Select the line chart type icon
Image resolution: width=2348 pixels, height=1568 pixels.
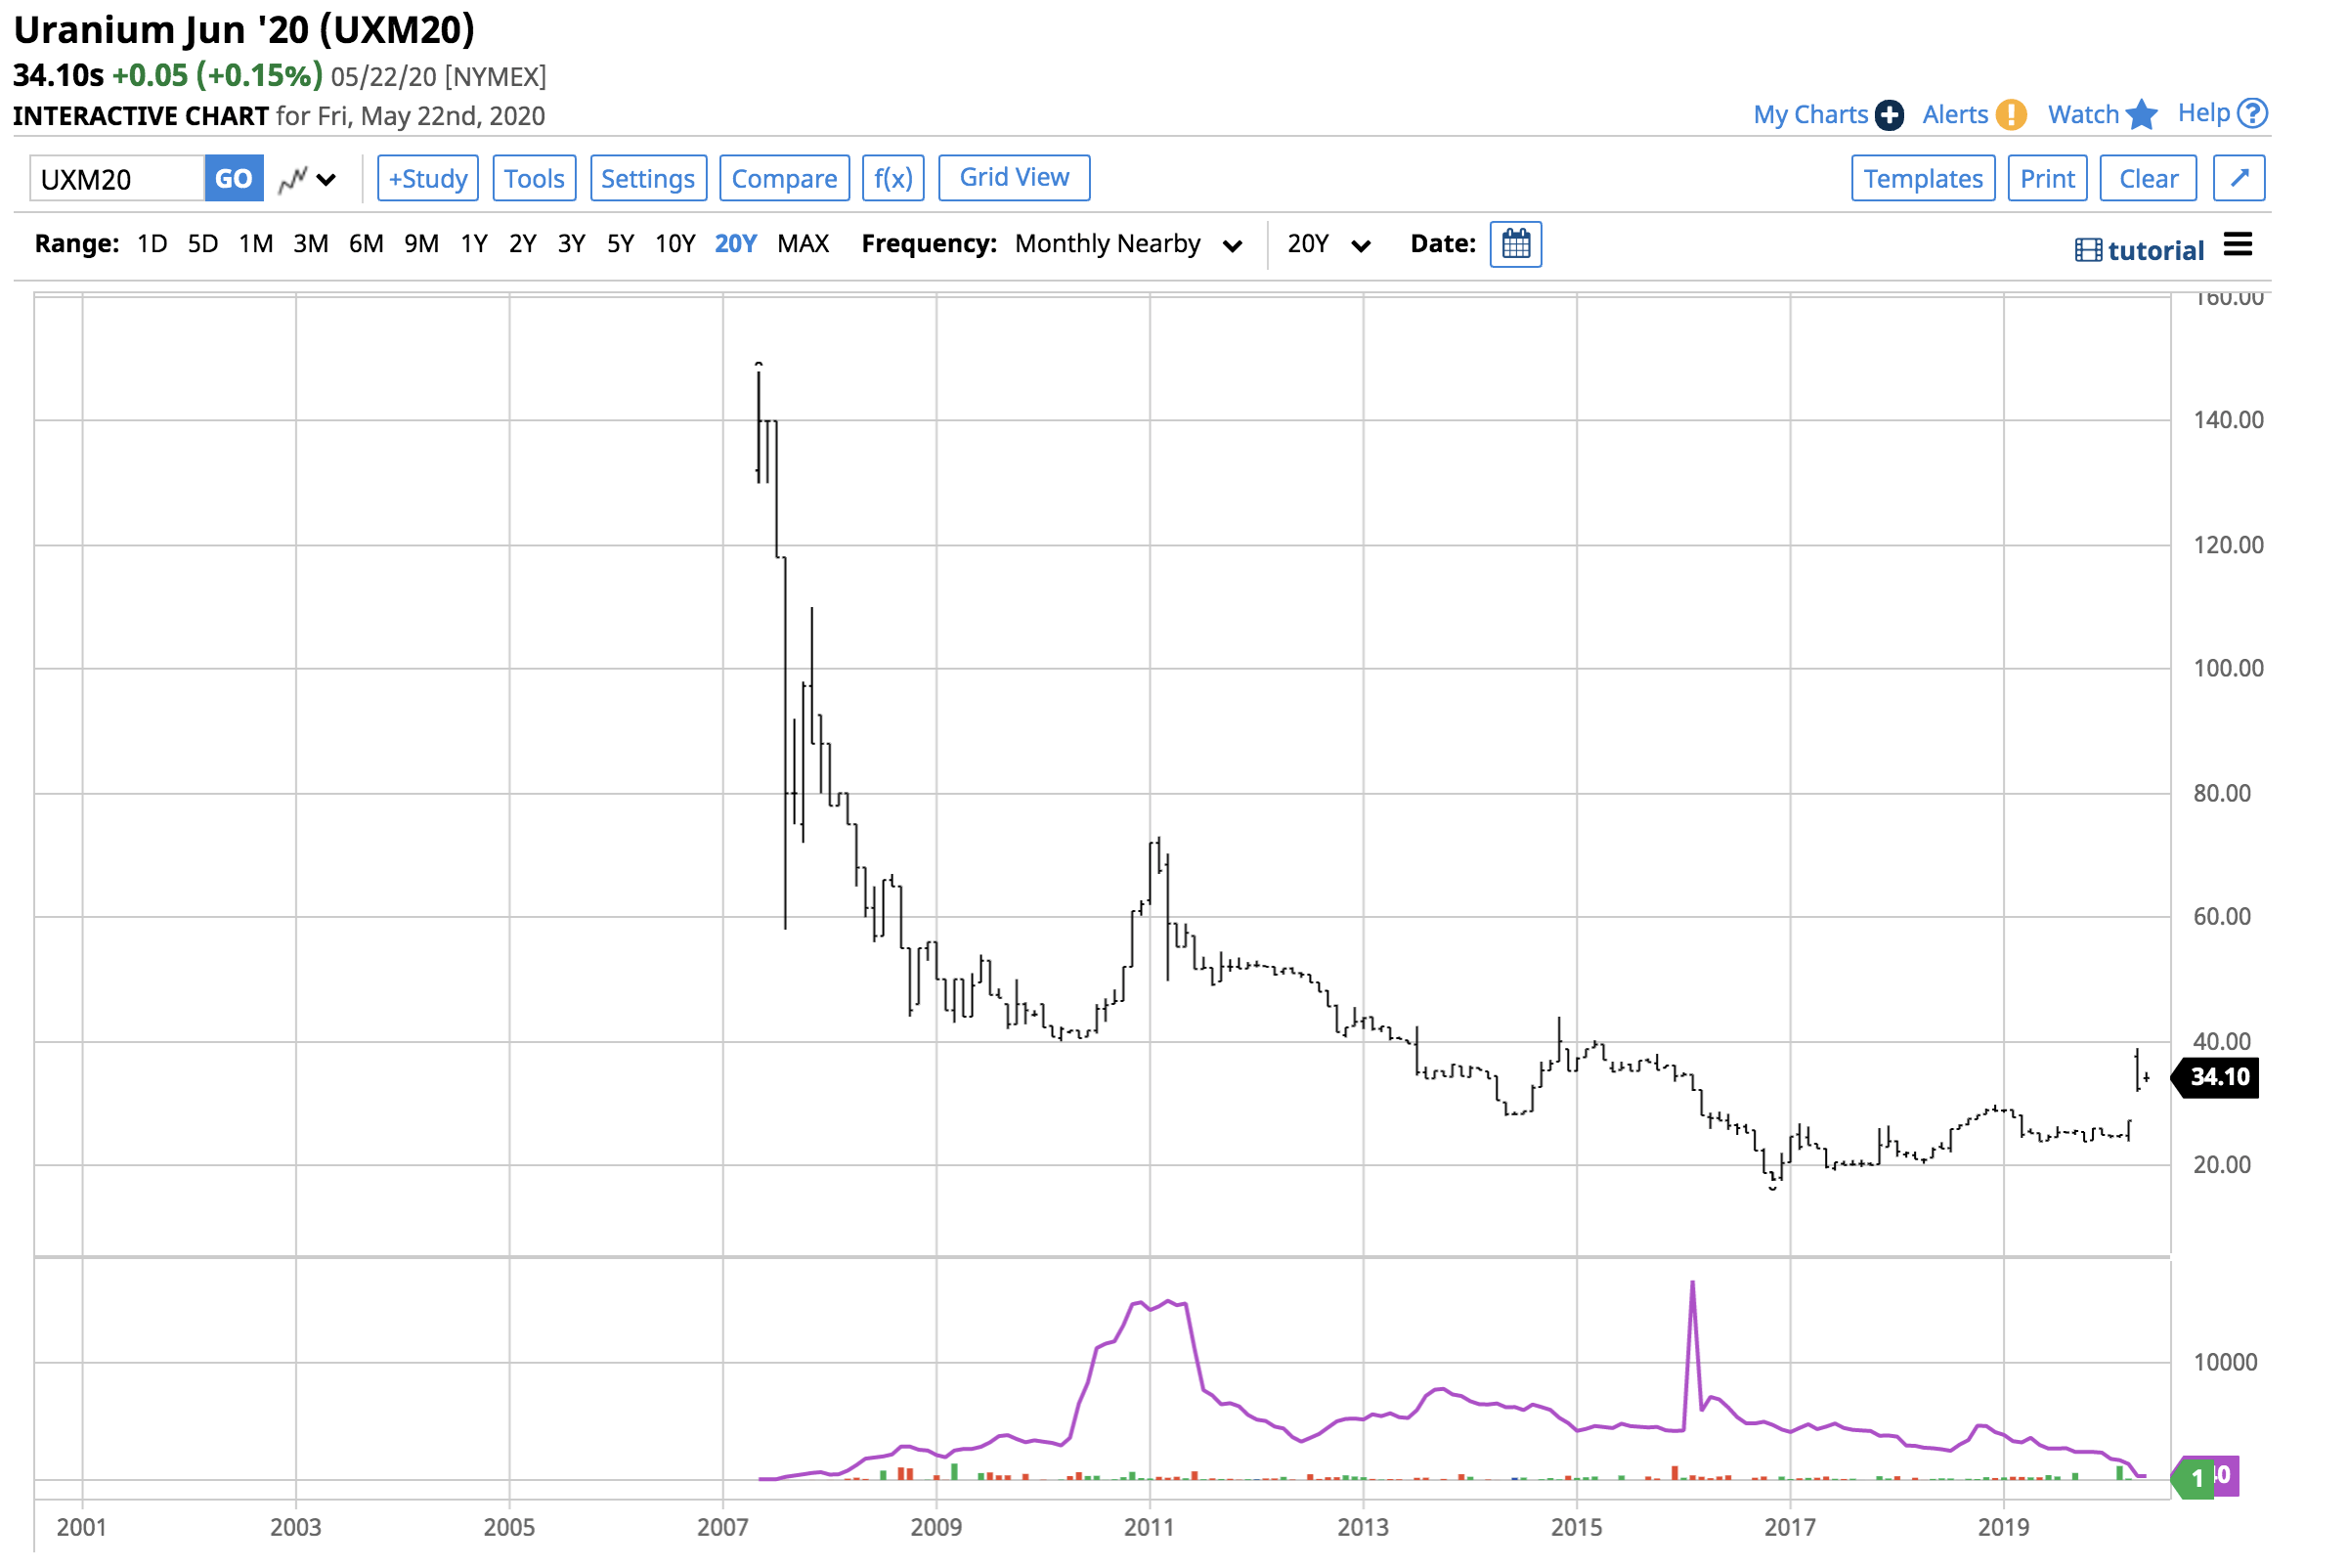pos(295,178)
